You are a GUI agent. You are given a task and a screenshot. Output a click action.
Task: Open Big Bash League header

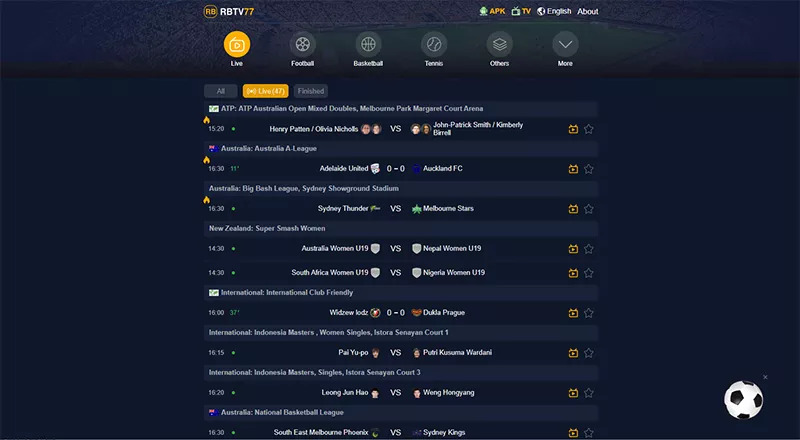pyautogui.click(x=401, y=188)
